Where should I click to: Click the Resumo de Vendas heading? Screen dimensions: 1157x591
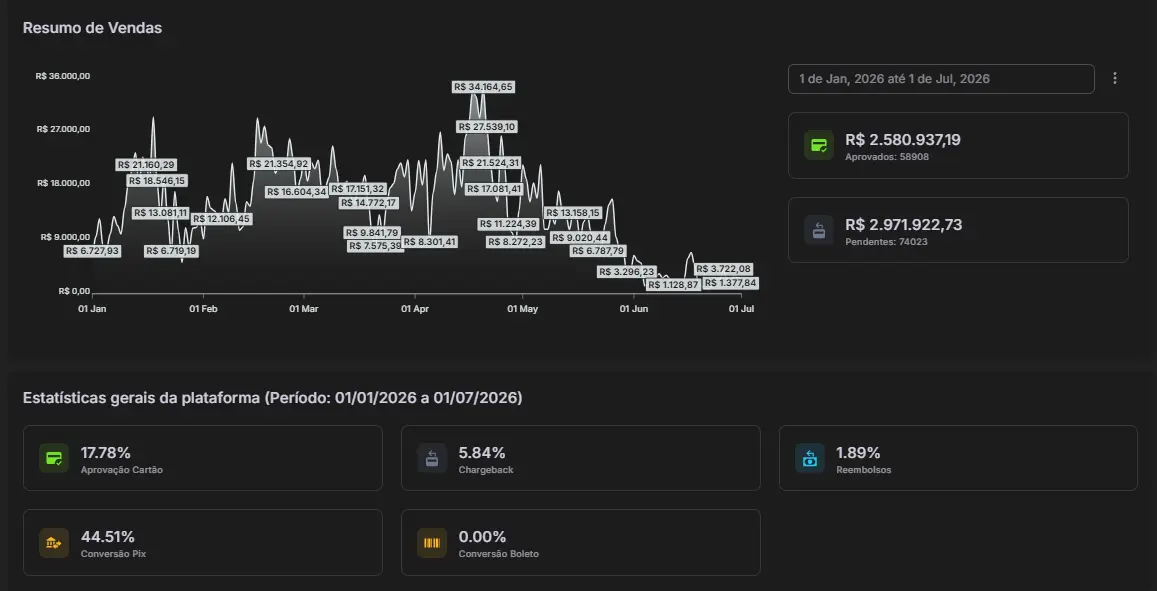[92, 28]
